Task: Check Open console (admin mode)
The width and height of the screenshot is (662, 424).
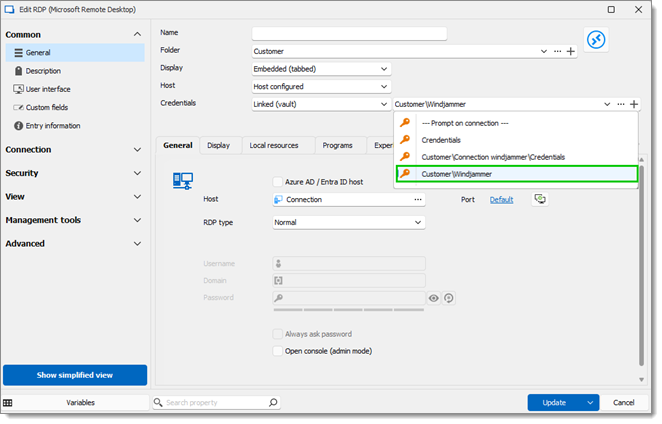Action: (x=277, y=351)
